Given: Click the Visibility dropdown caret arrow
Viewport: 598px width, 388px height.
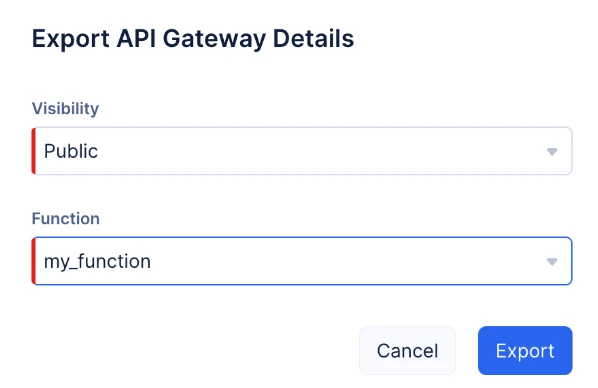Looking at the screenshot, I should pyautogui.click(x=552, y=151).
